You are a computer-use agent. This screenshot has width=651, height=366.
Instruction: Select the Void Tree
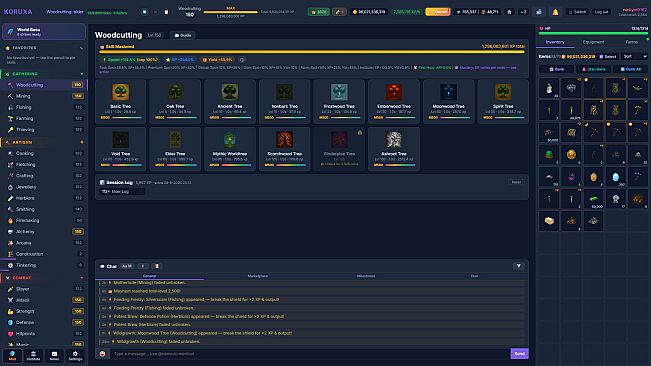coord(120,149)
